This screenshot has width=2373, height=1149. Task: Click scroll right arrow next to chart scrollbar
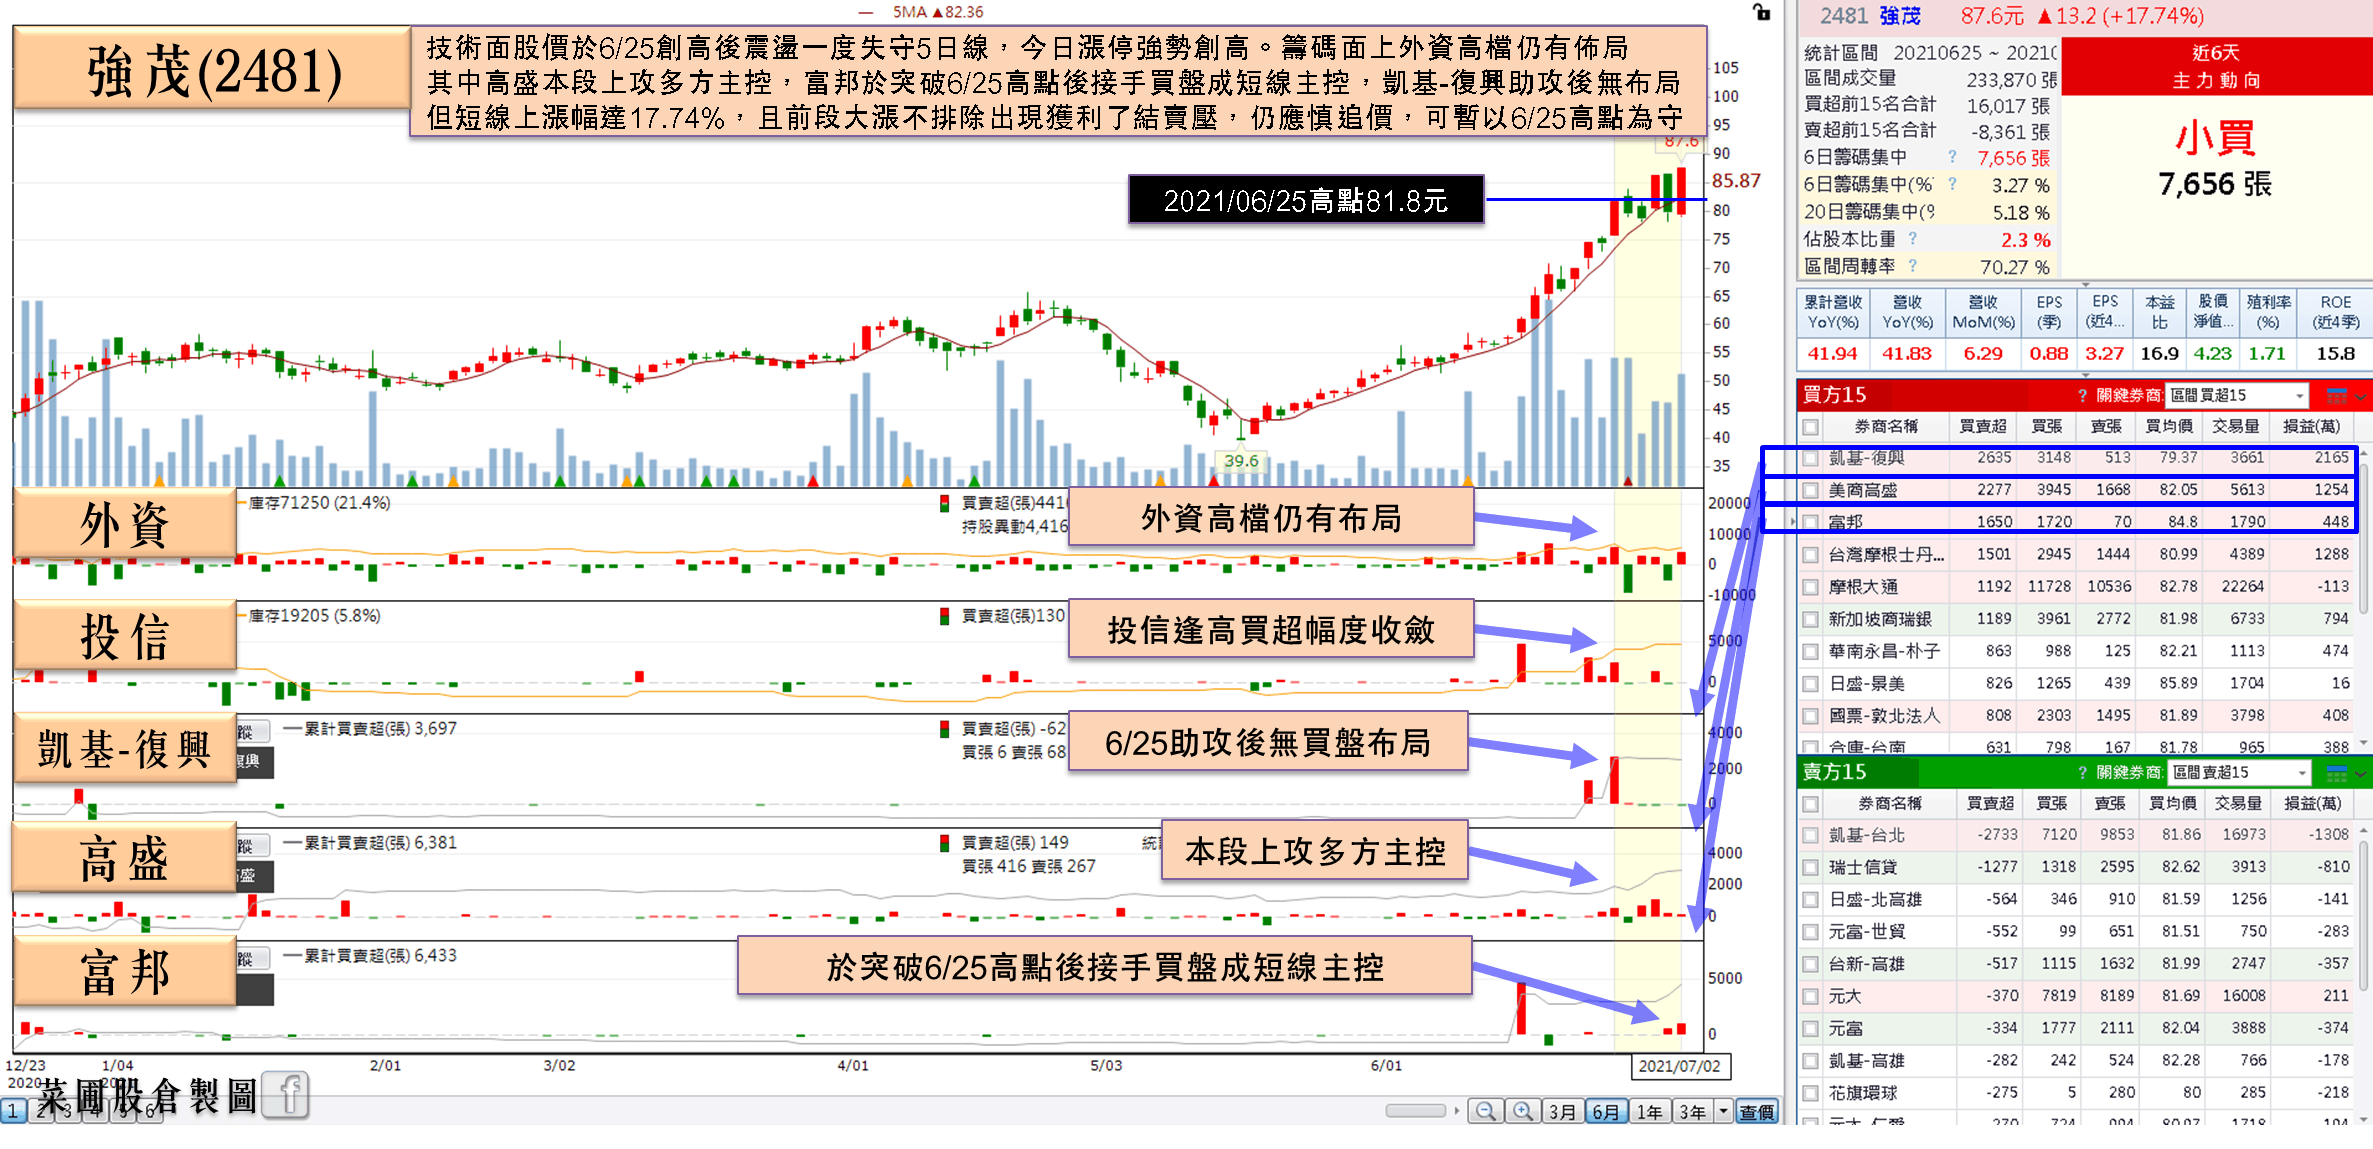(1457, 1110)
